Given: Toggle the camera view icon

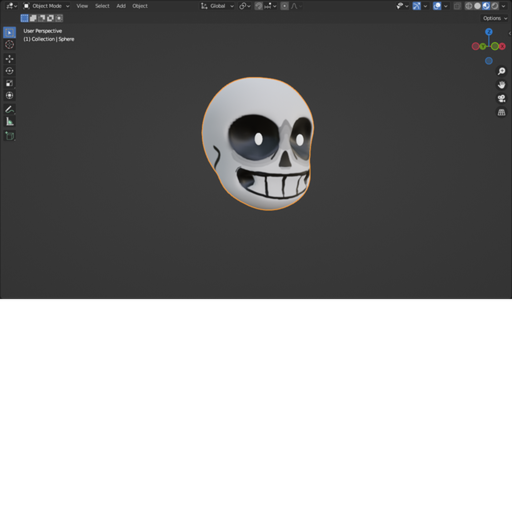Looking at the screenshot, I should click(x=501, y=98).
